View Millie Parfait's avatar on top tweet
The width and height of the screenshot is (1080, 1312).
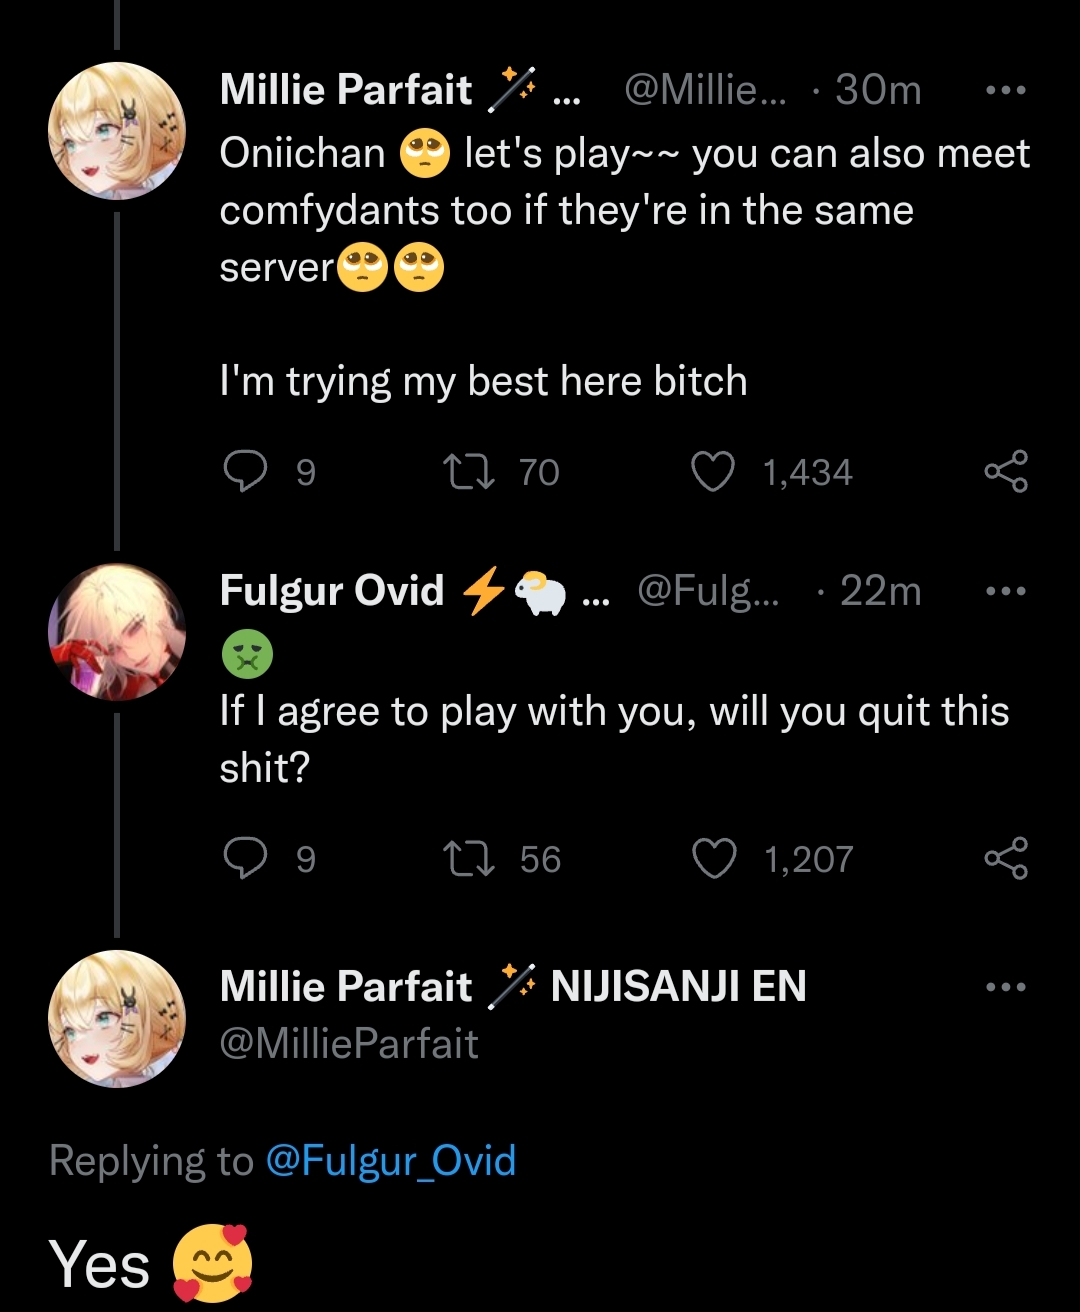pyautogui.click(x=117, y=131)
